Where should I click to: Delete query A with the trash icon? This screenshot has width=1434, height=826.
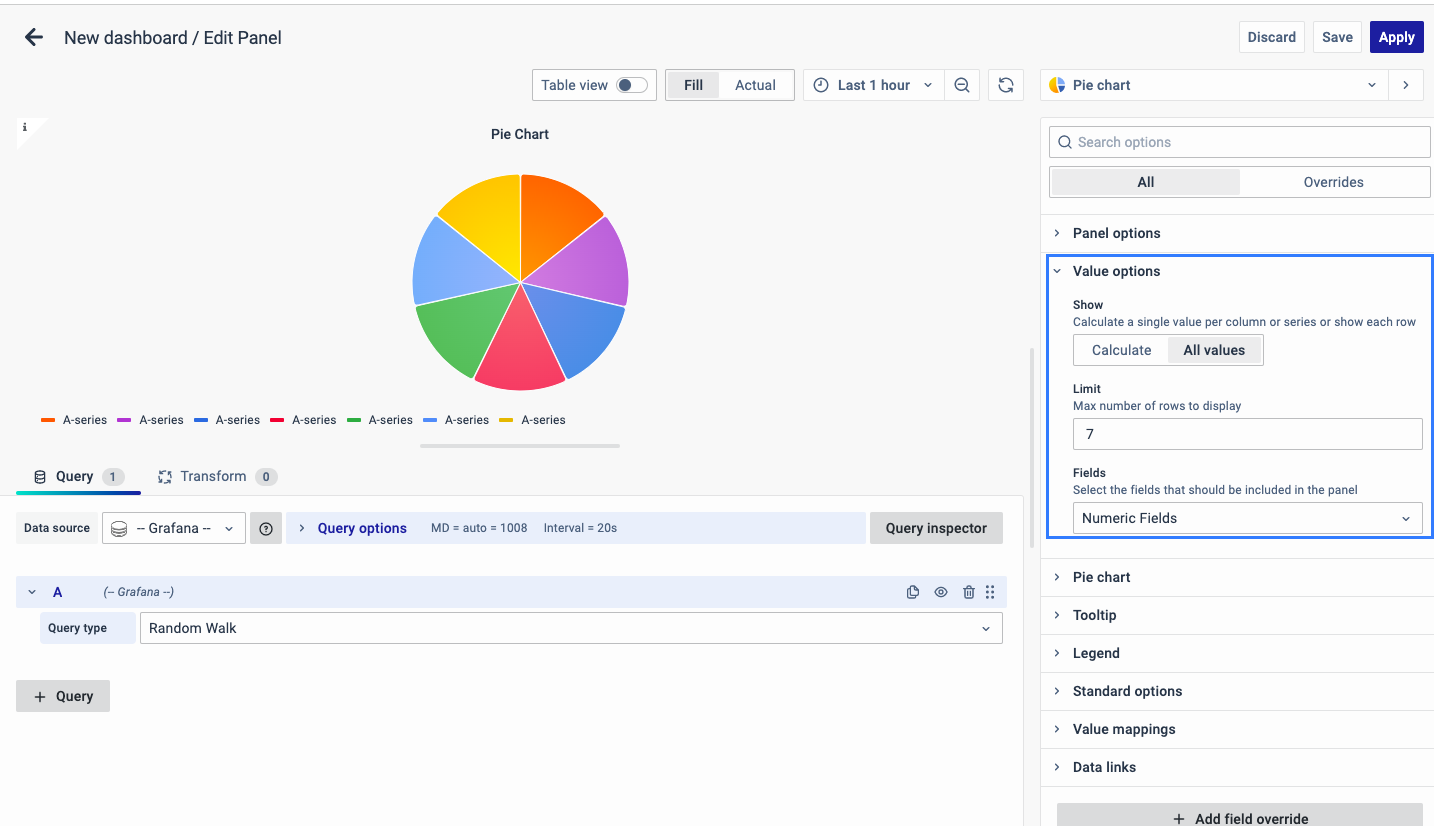point(968,592)
